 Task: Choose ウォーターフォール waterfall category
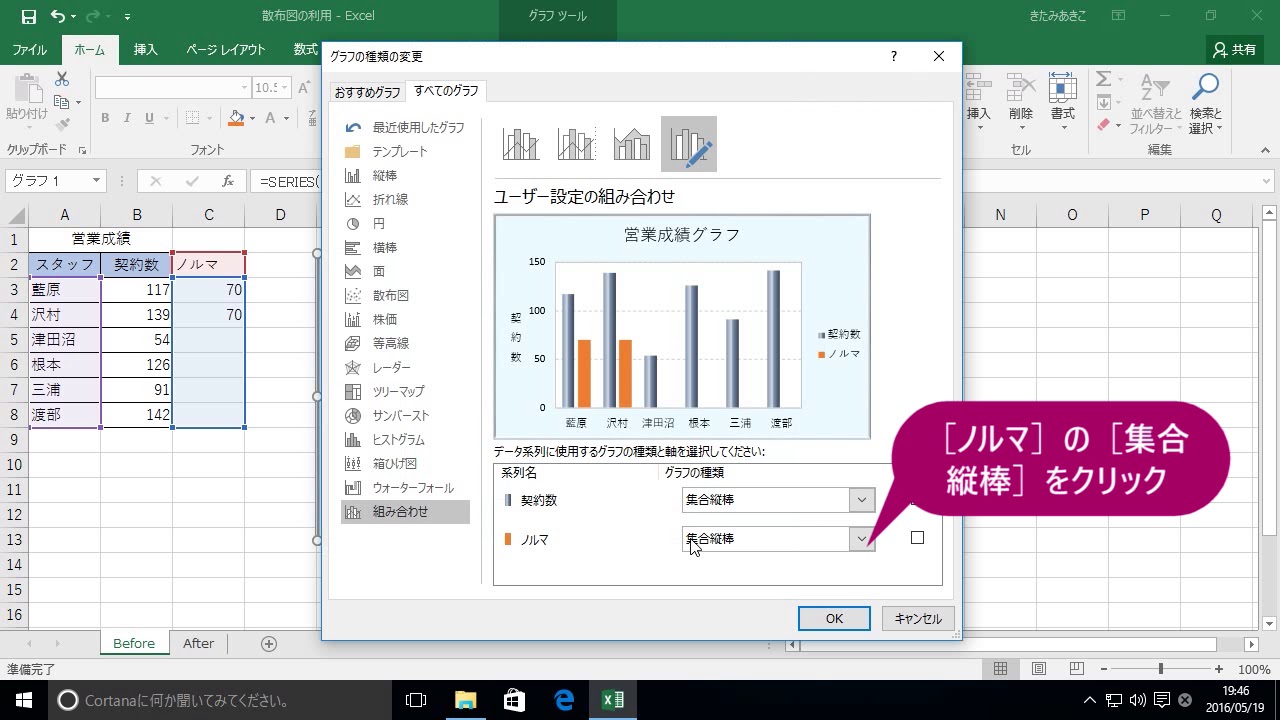405,488
